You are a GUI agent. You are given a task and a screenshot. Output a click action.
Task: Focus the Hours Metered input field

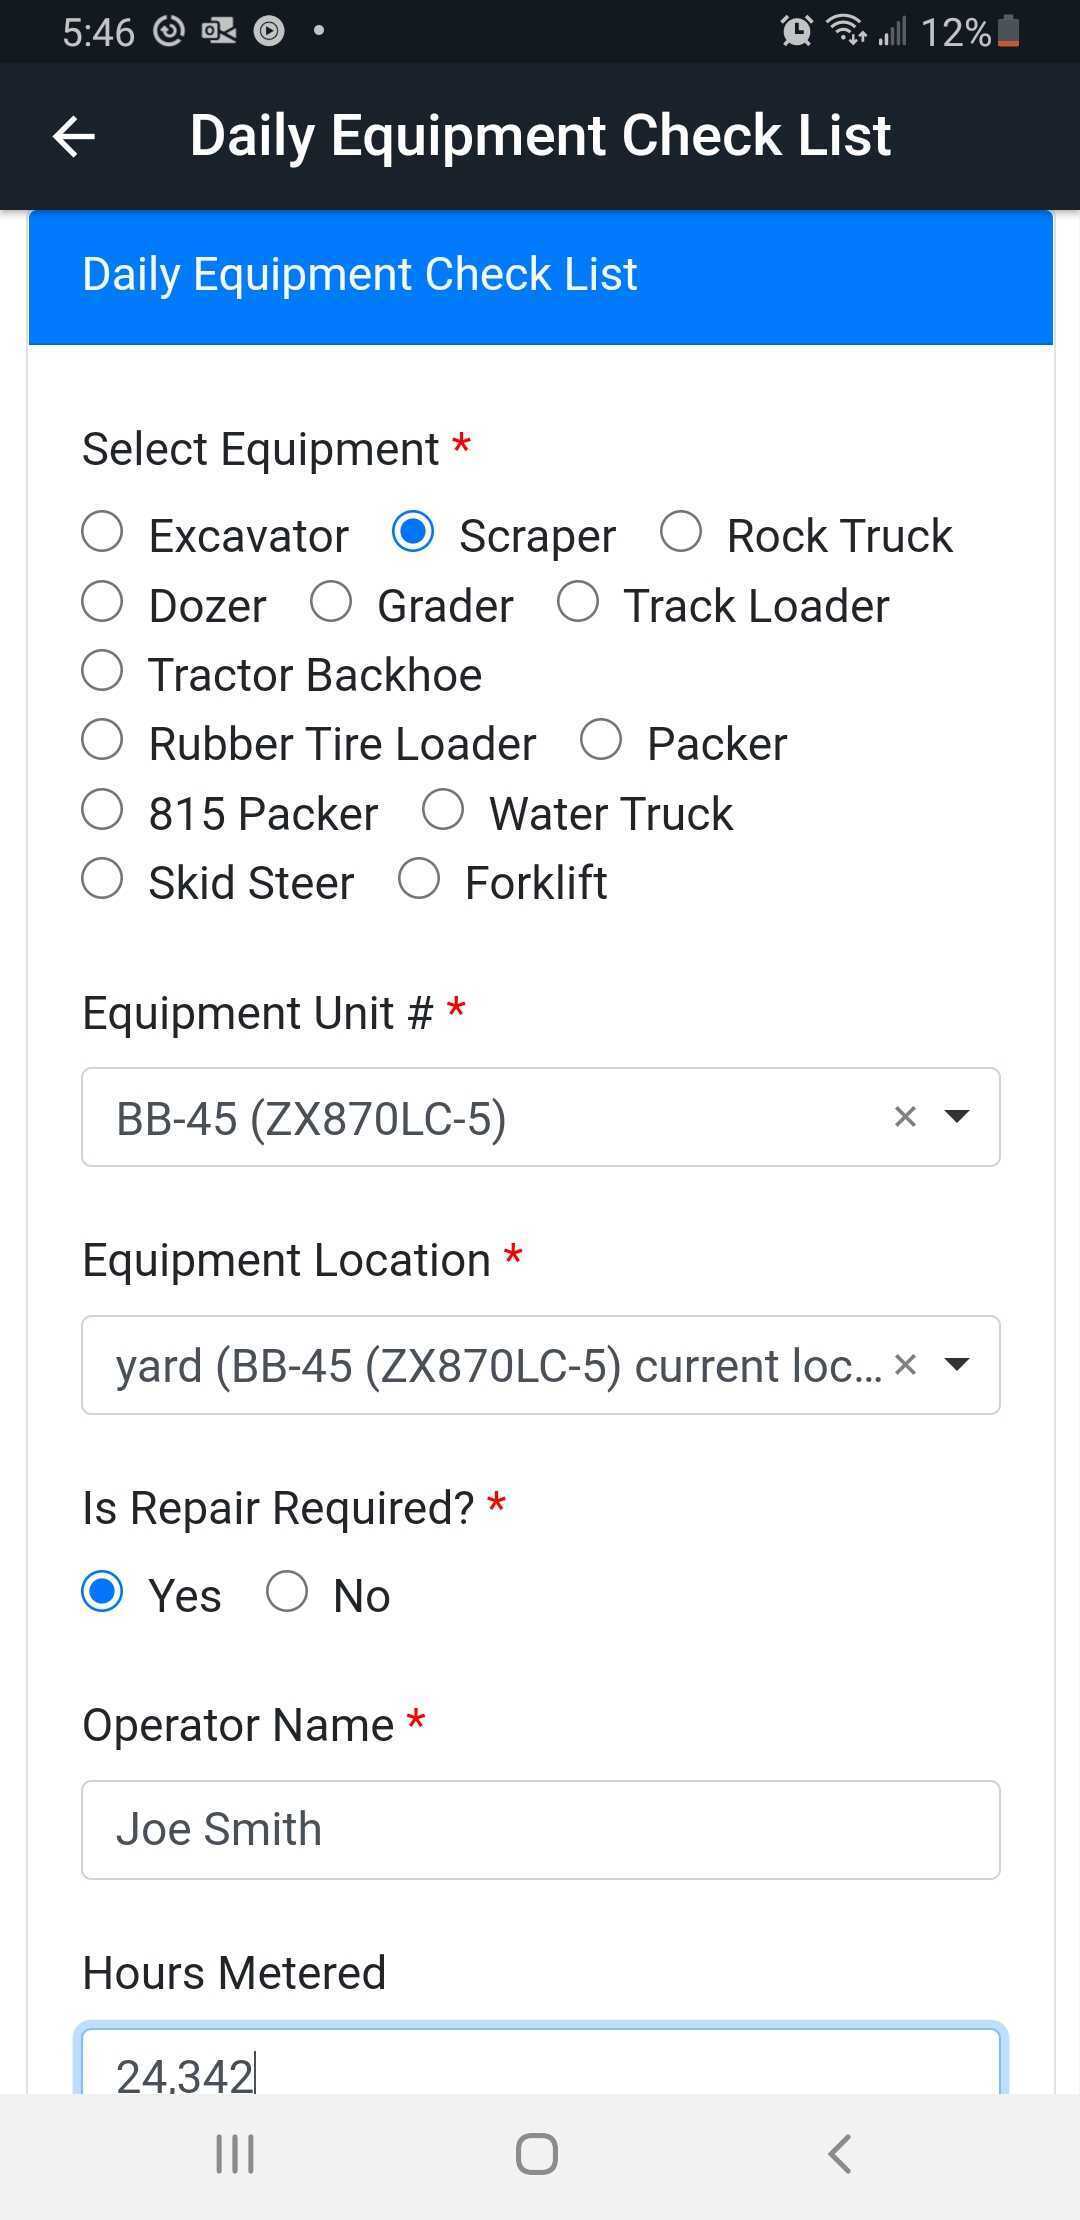540,2066
